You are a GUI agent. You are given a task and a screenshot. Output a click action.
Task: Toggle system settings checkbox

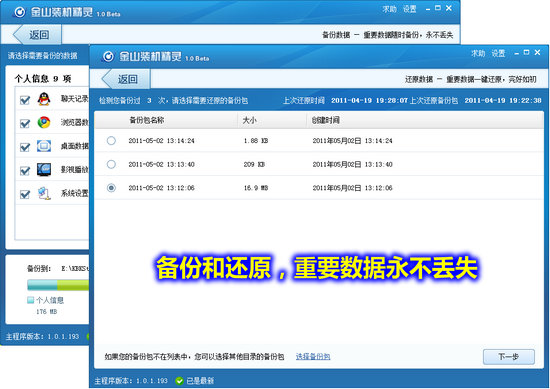pyautogui.click(x=25, y=194)
